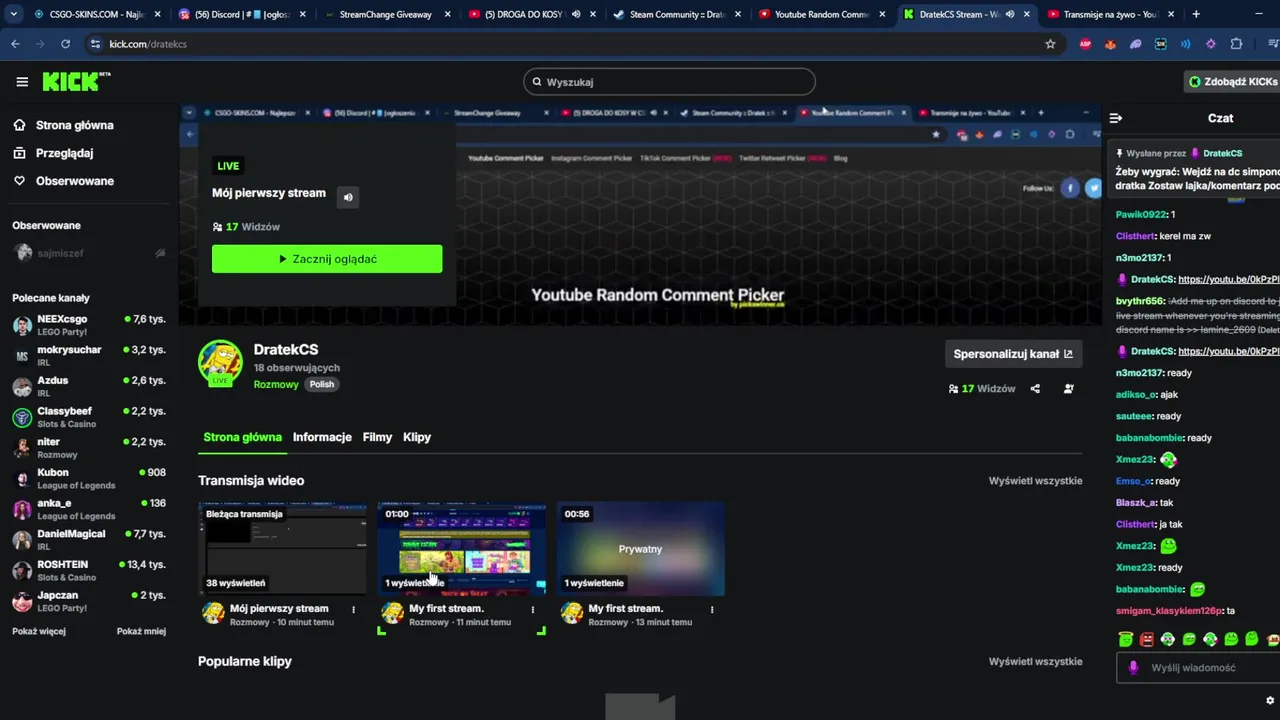Open options for 'Mój pierwszy stream' video
This screenshot has height=720, width=1280.
[x=353, y=609]
